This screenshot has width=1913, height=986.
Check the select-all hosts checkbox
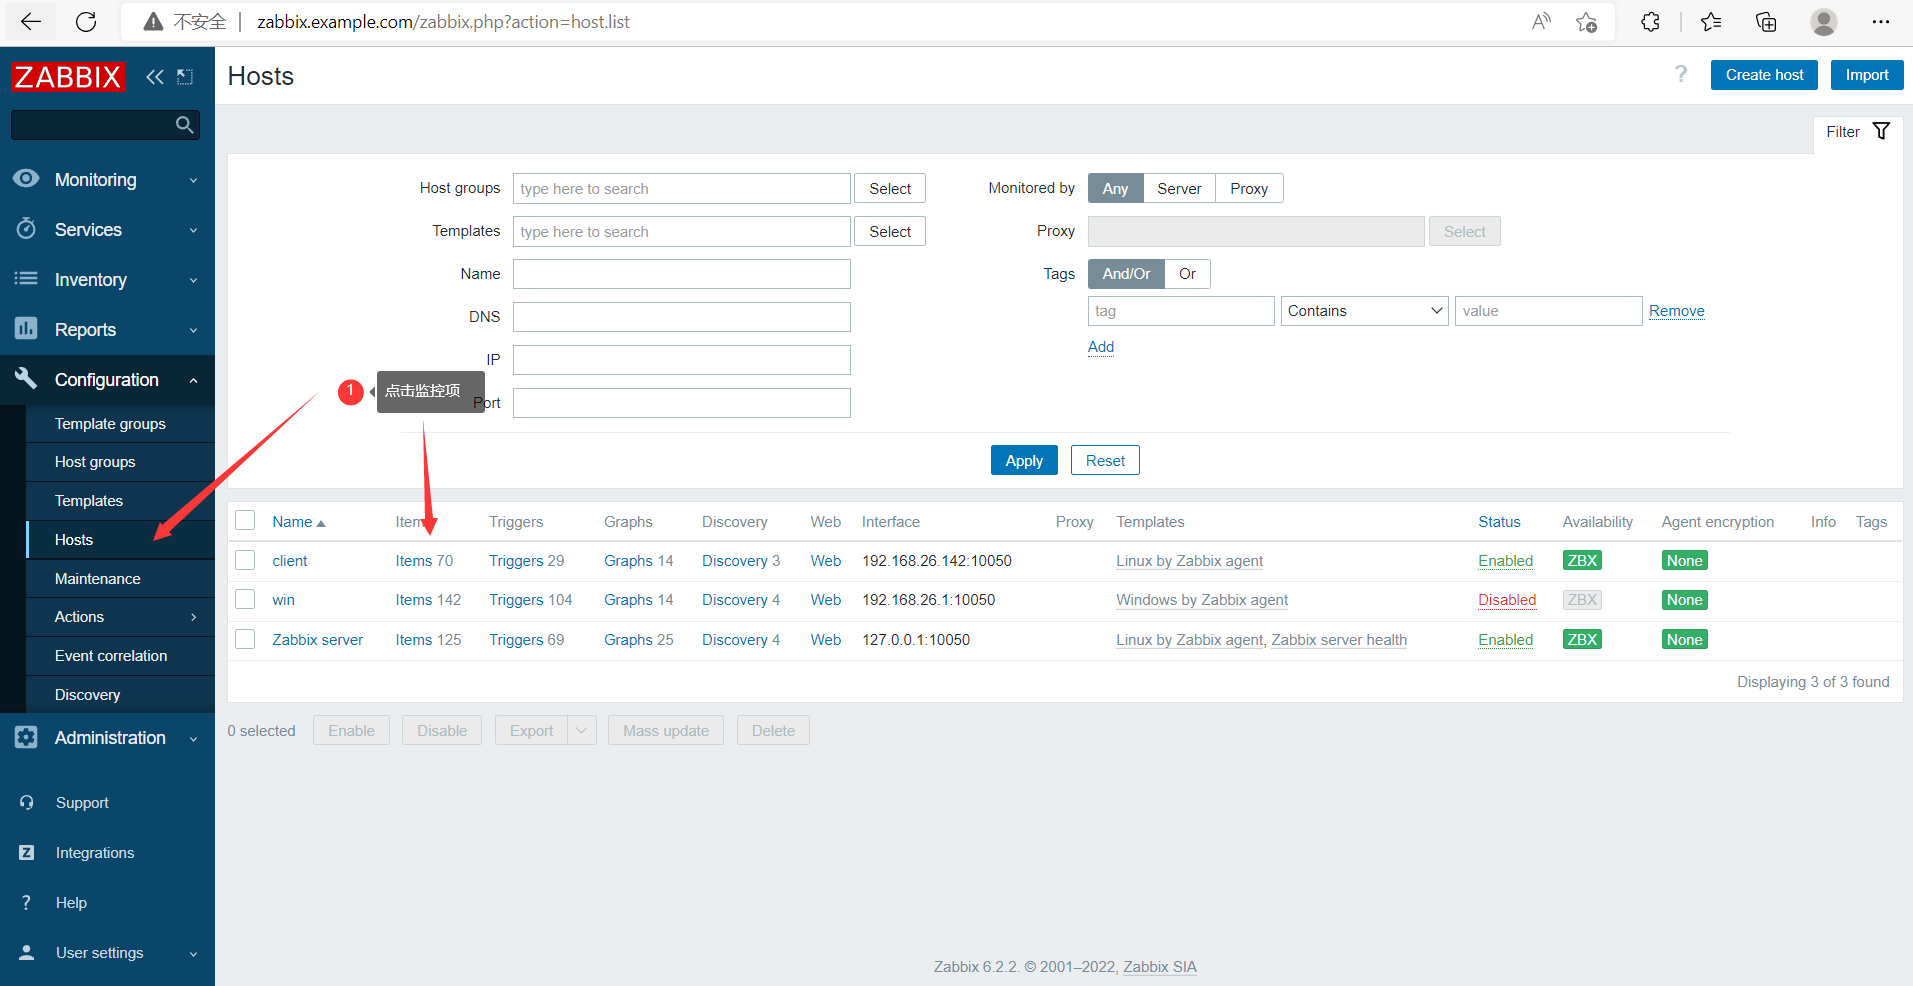245,520
